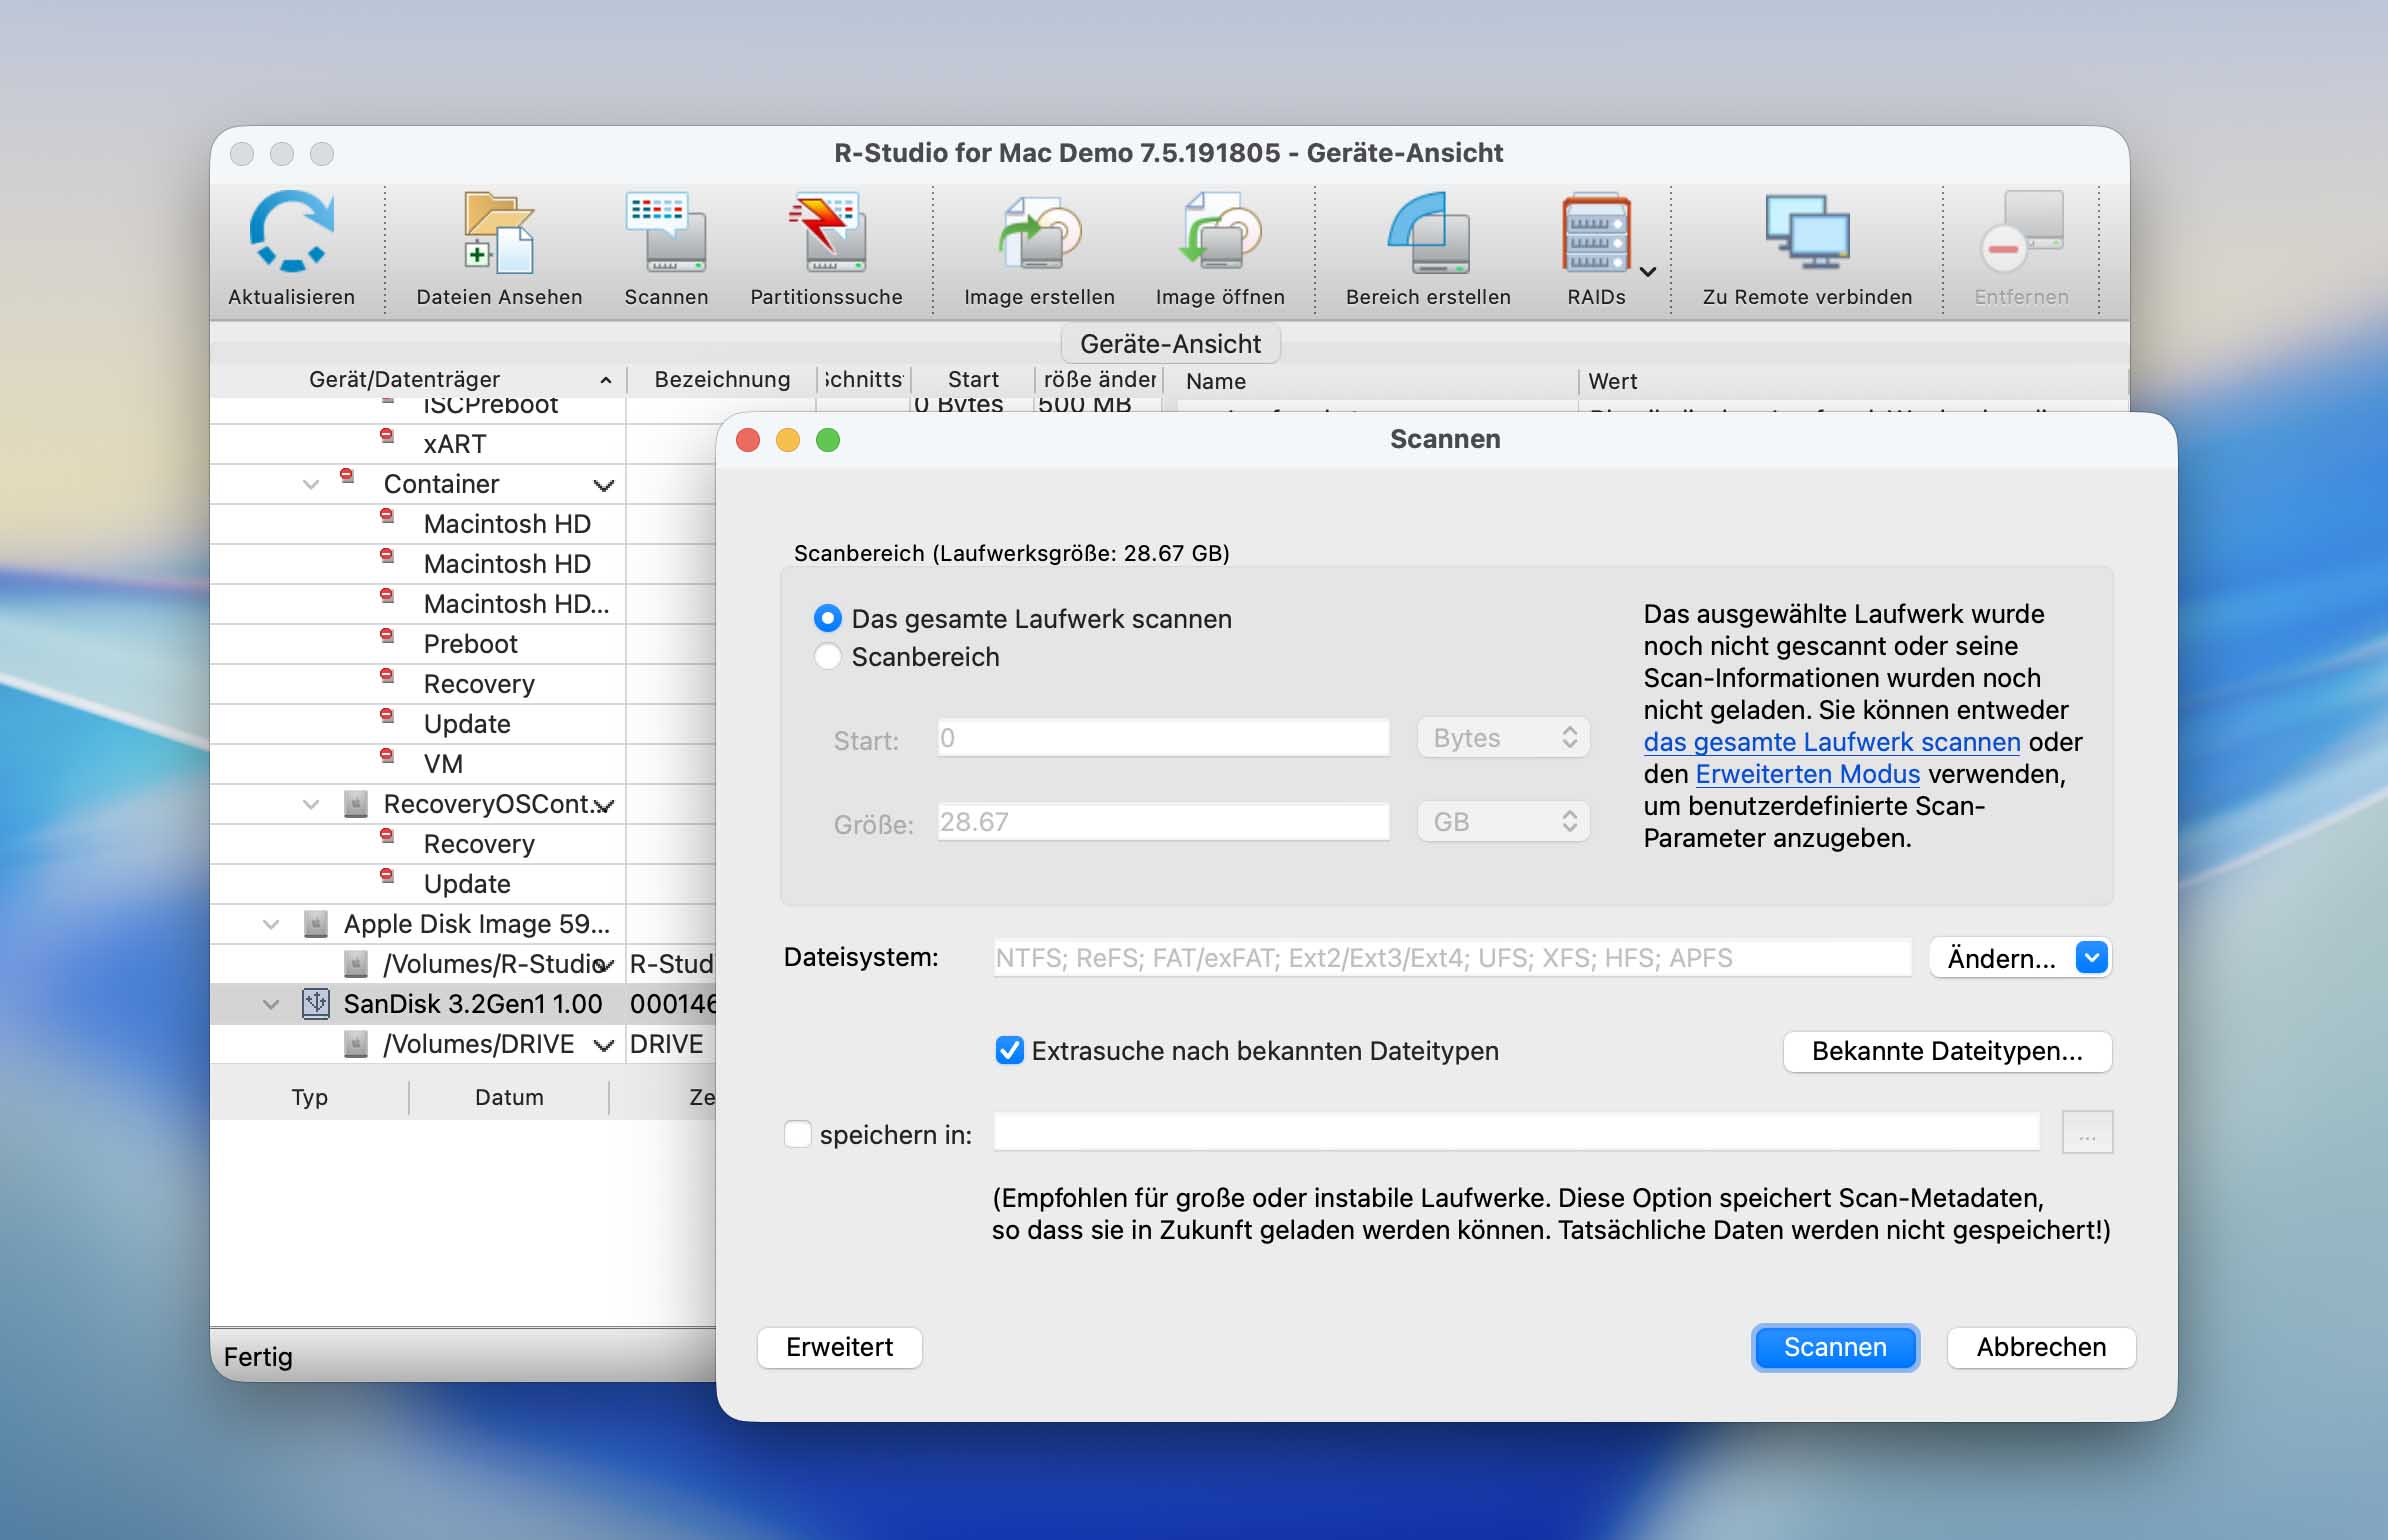Select the Scanbereich radio button
Screen dimensions: 2388x1540
(827, 656)
